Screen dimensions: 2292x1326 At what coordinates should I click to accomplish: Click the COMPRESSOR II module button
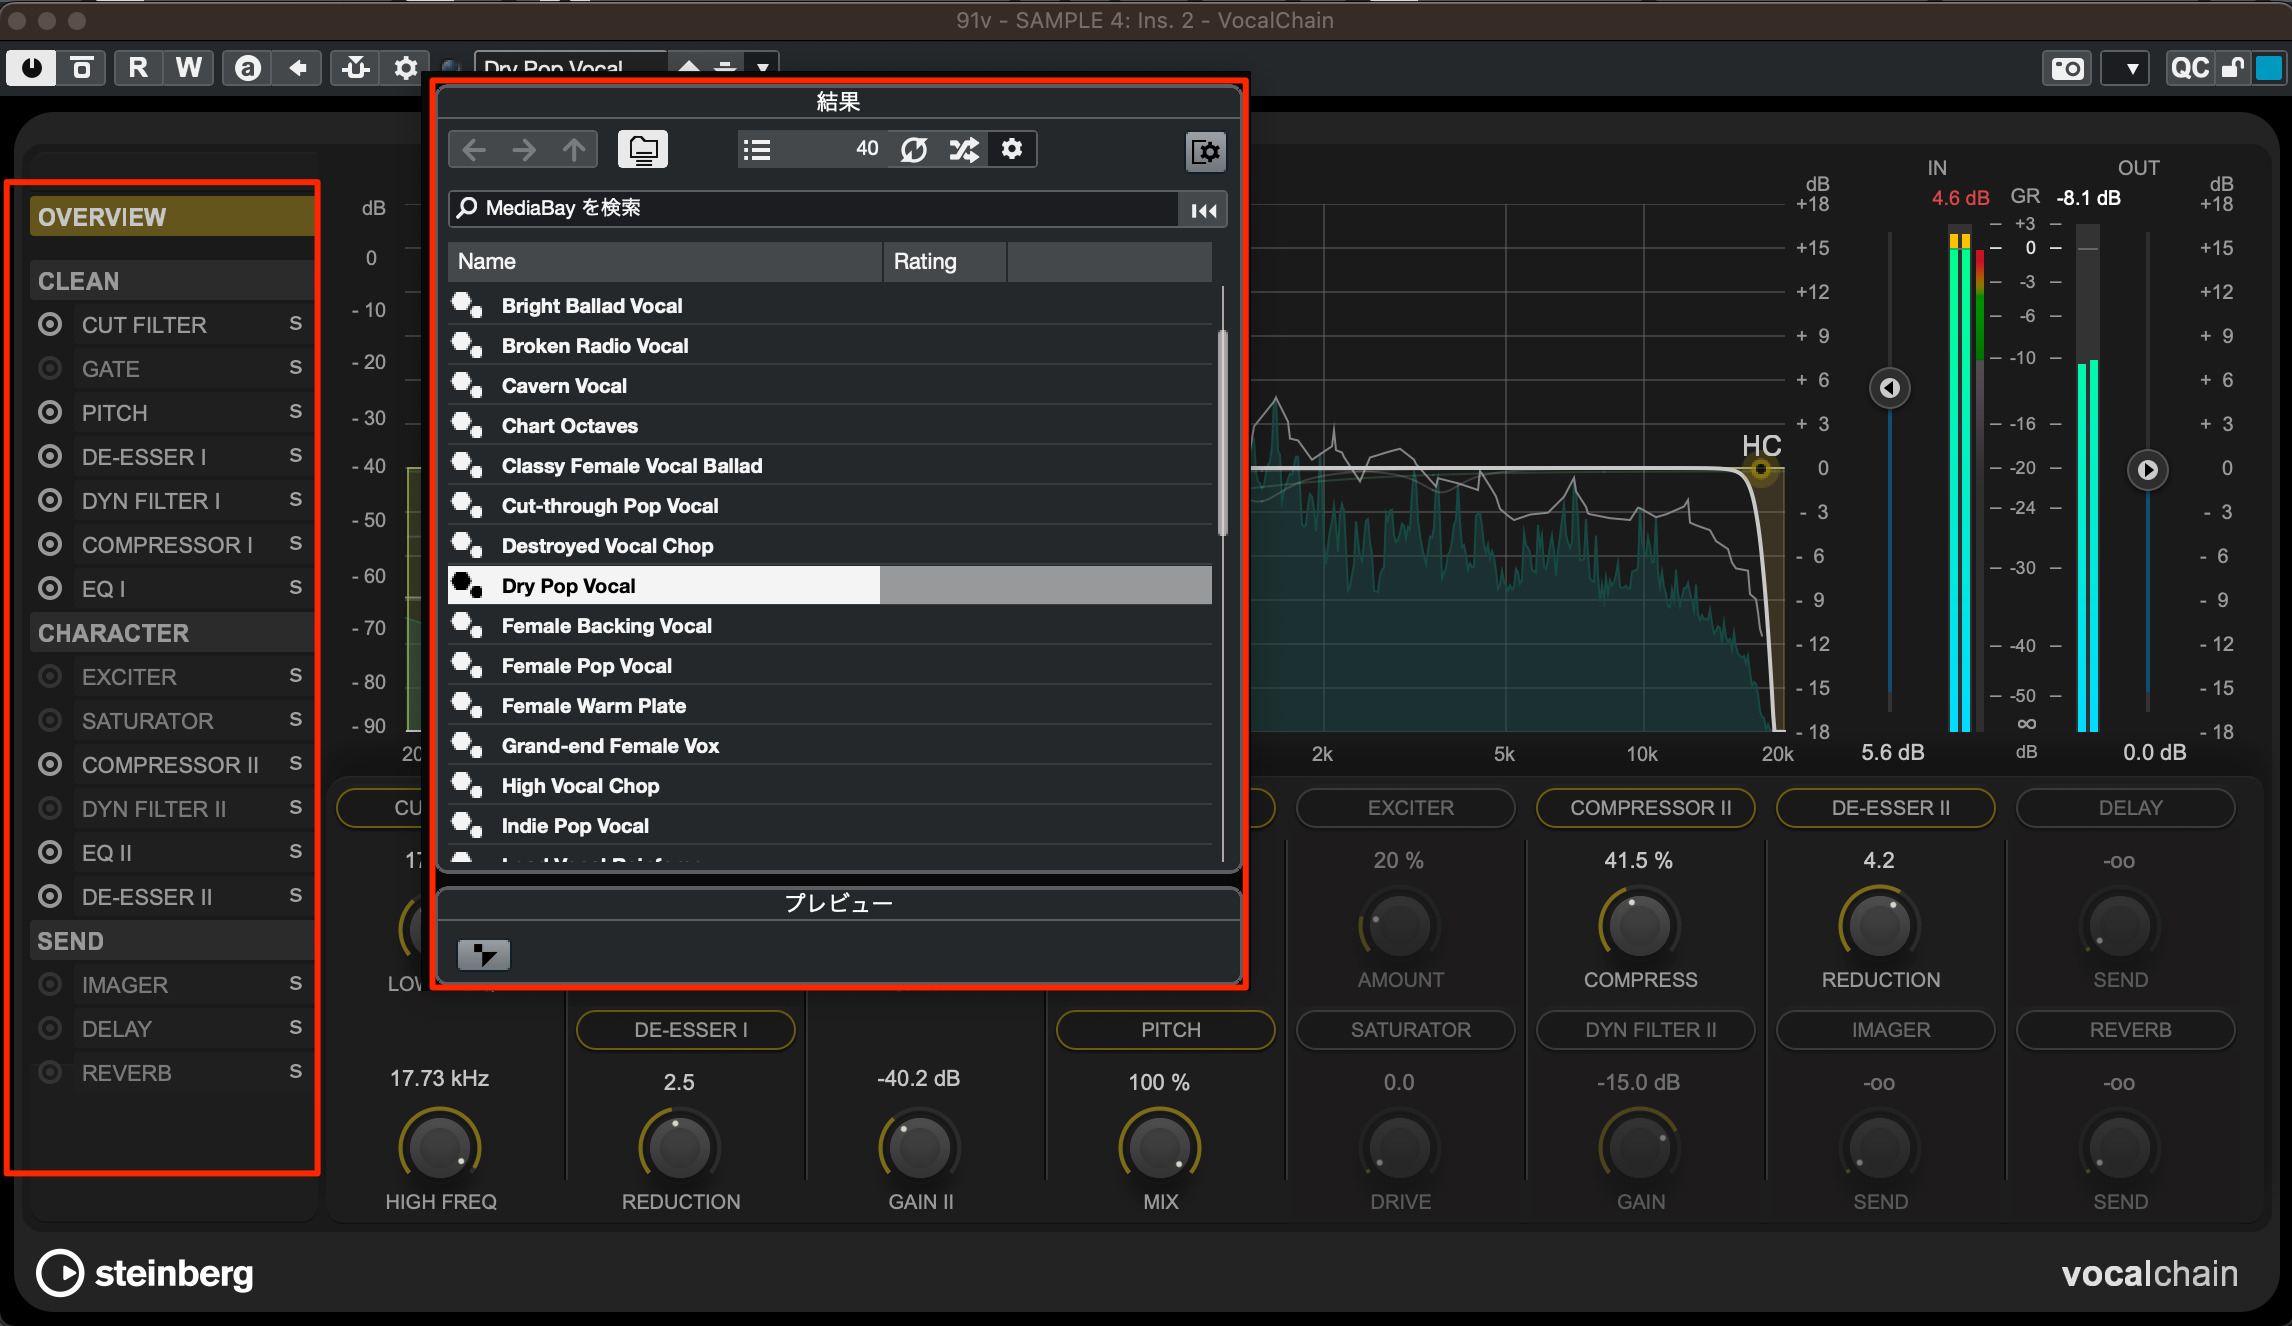click(1645, 808)
